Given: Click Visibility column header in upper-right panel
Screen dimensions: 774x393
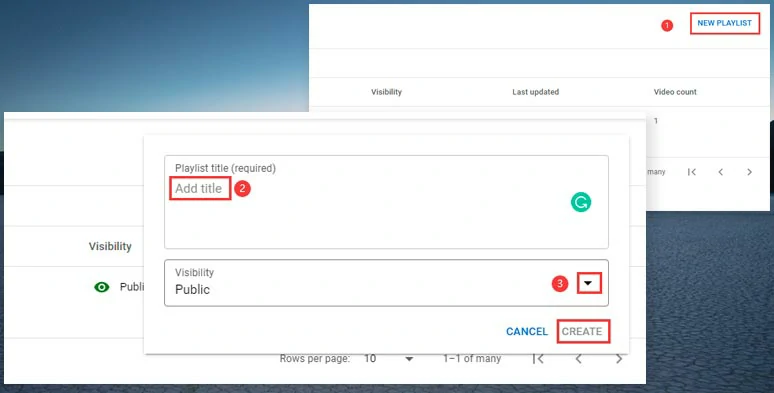Looking at the screenshot, I should 387,92.
